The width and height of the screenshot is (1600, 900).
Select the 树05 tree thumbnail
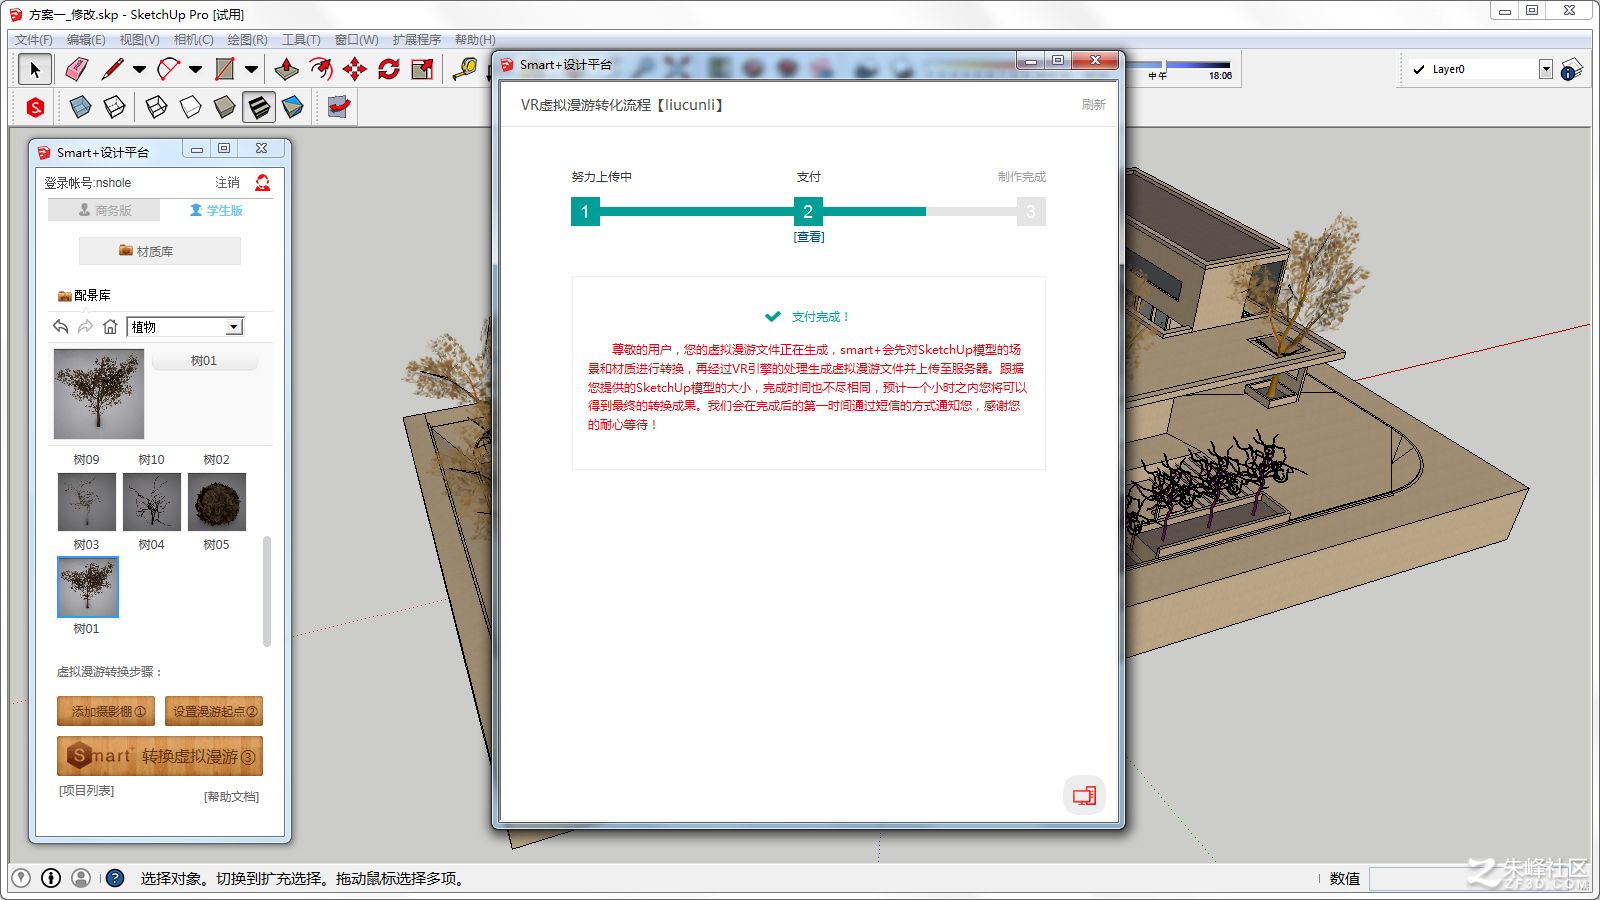click(x=217, y=501)
